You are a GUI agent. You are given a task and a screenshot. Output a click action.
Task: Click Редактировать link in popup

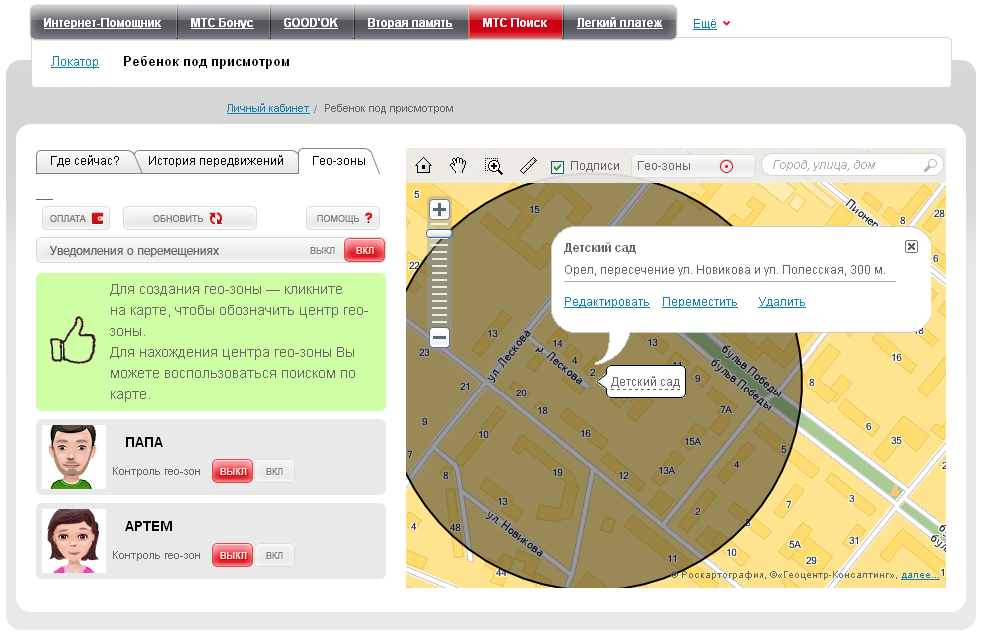coord(607,301)
